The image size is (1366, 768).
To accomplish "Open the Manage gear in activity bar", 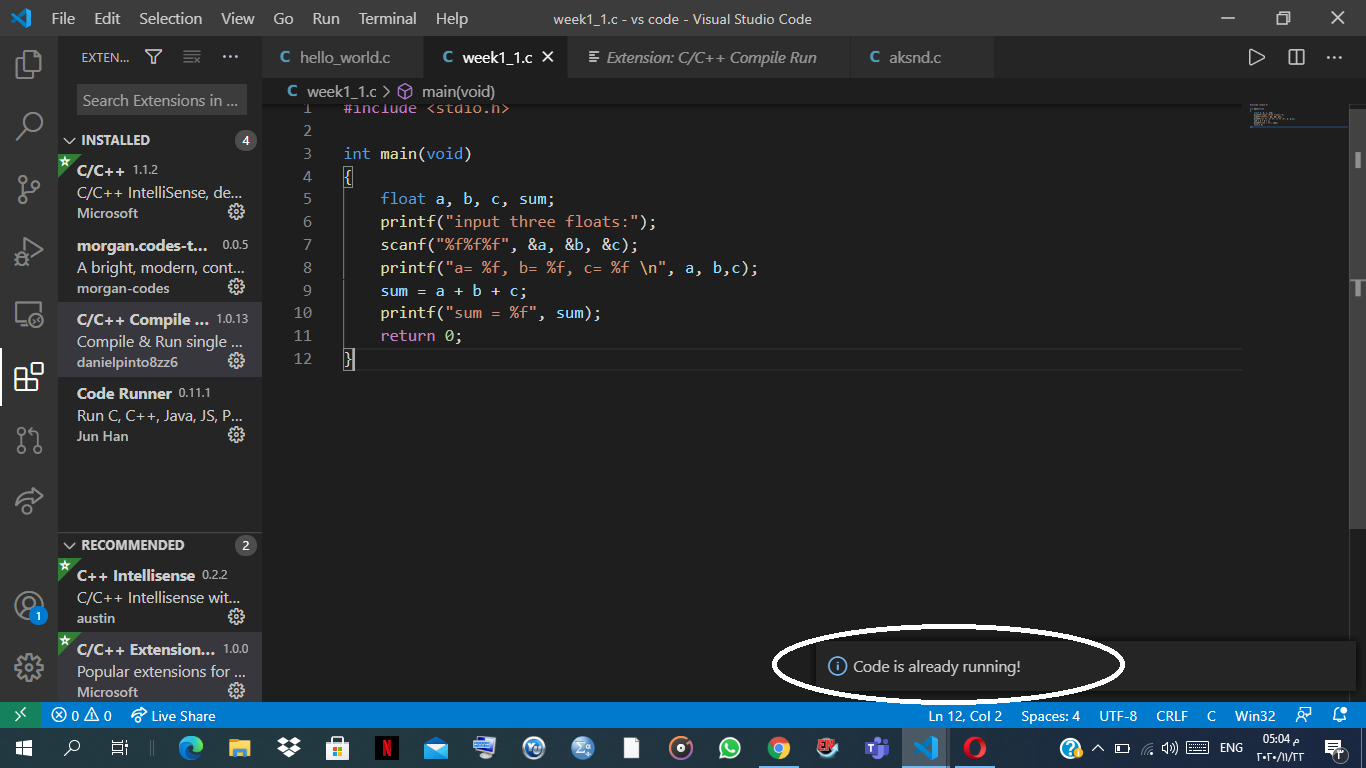I will (x=29, y=667).
